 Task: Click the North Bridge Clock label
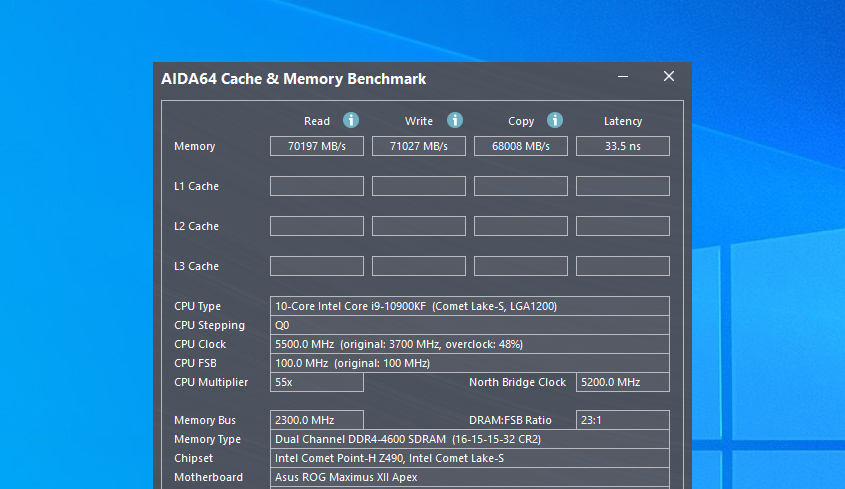tap(517, 382)
